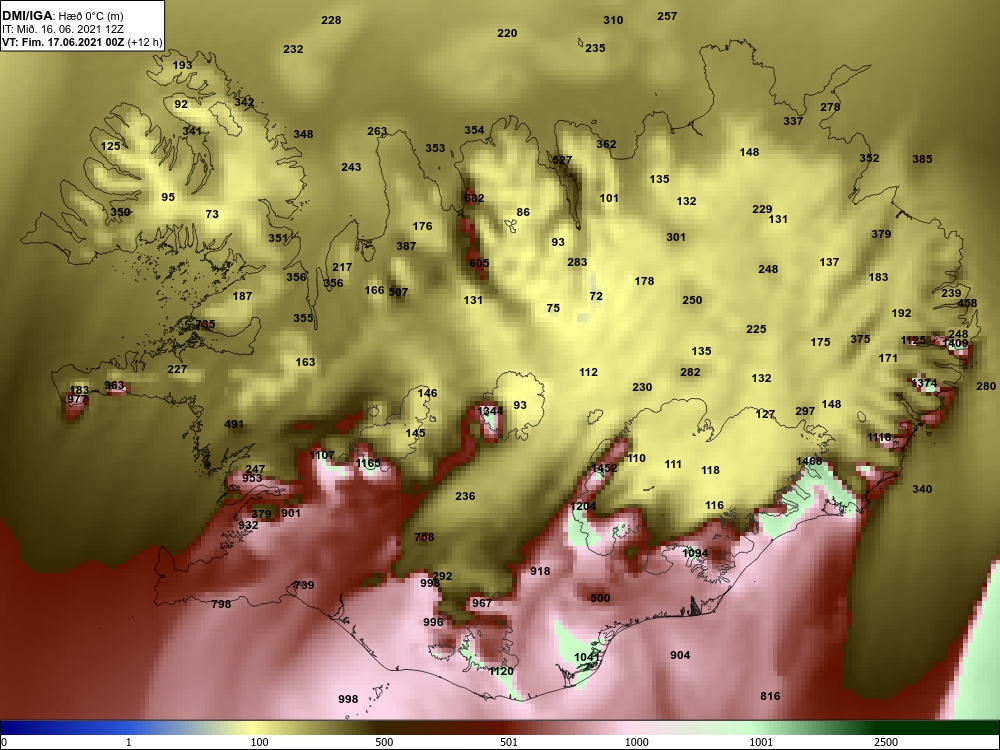1000x750 pixels.
Task: Click the value 86 on the map
Action: click(x=523, y=212)
